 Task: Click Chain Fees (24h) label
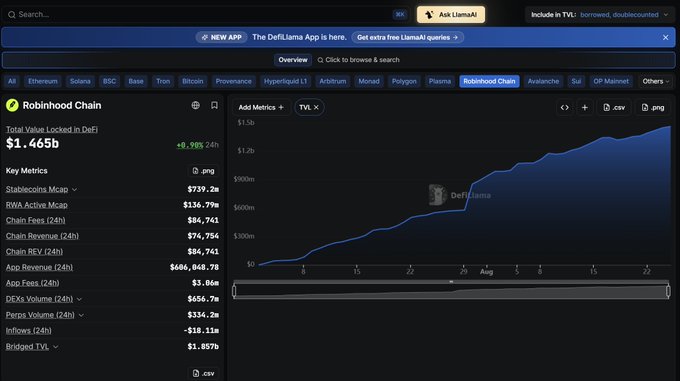click(36, 220)
